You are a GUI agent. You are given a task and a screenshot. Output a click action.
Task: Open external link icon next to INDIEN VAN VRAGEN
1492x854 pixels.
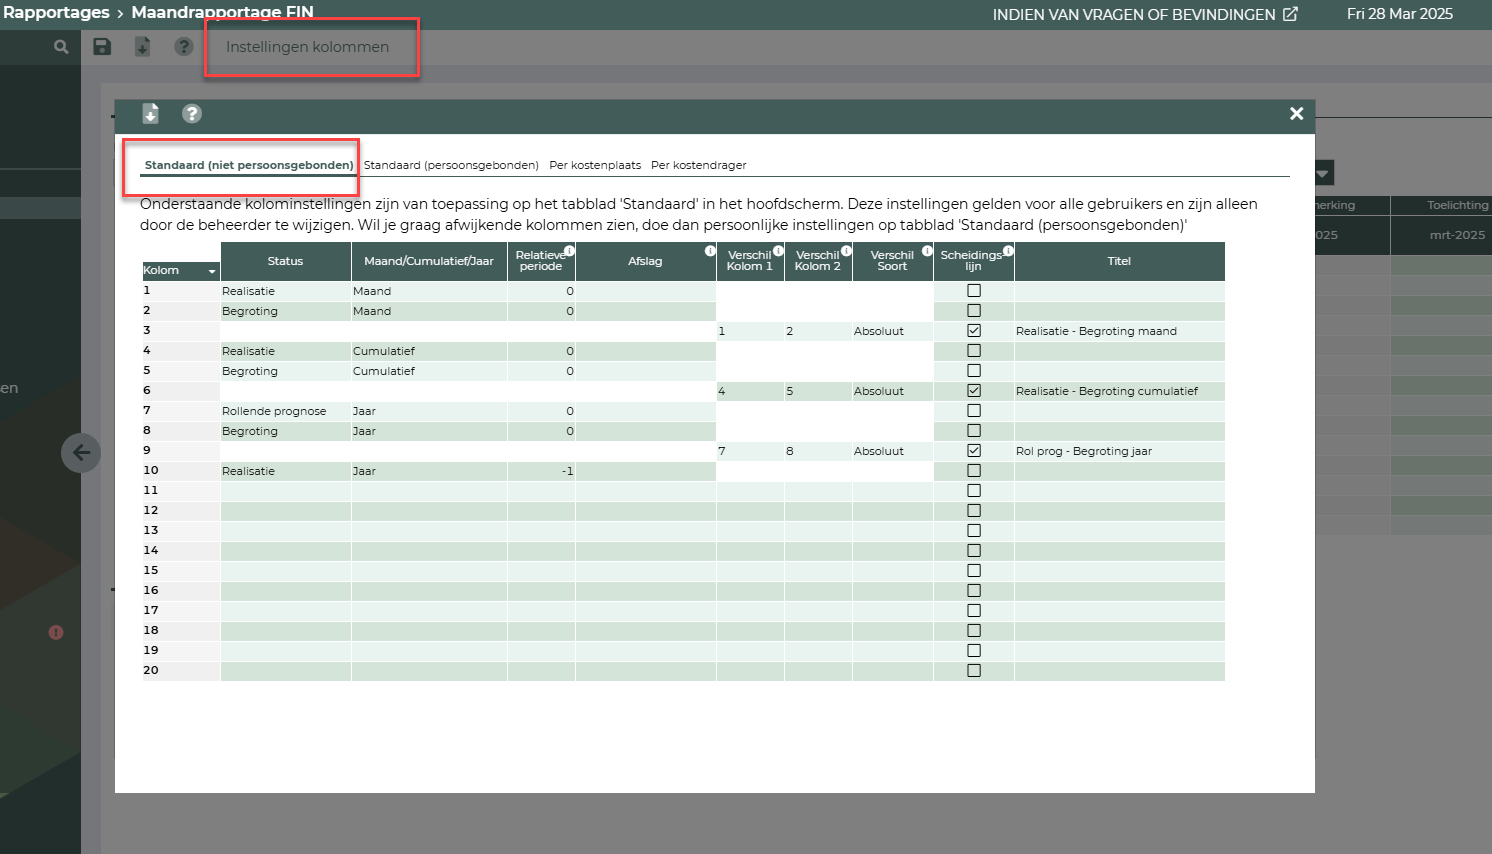[x=1291, y=14]
